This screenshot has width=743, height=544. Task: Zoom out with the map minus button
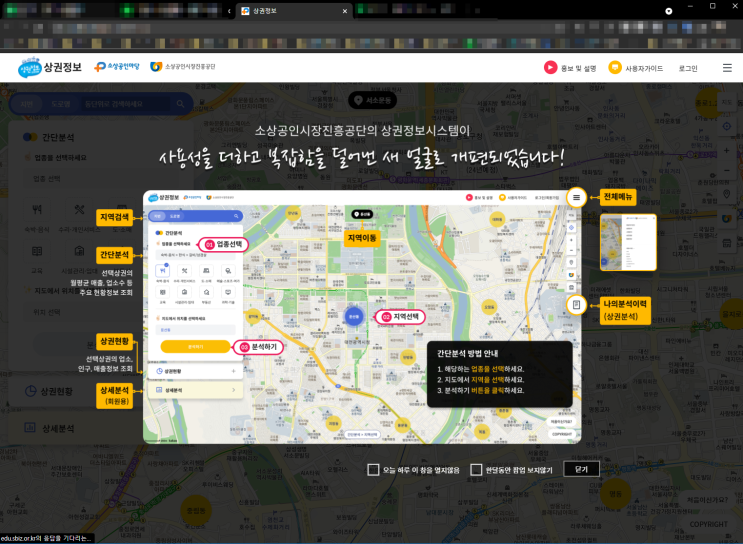[726, 171]
